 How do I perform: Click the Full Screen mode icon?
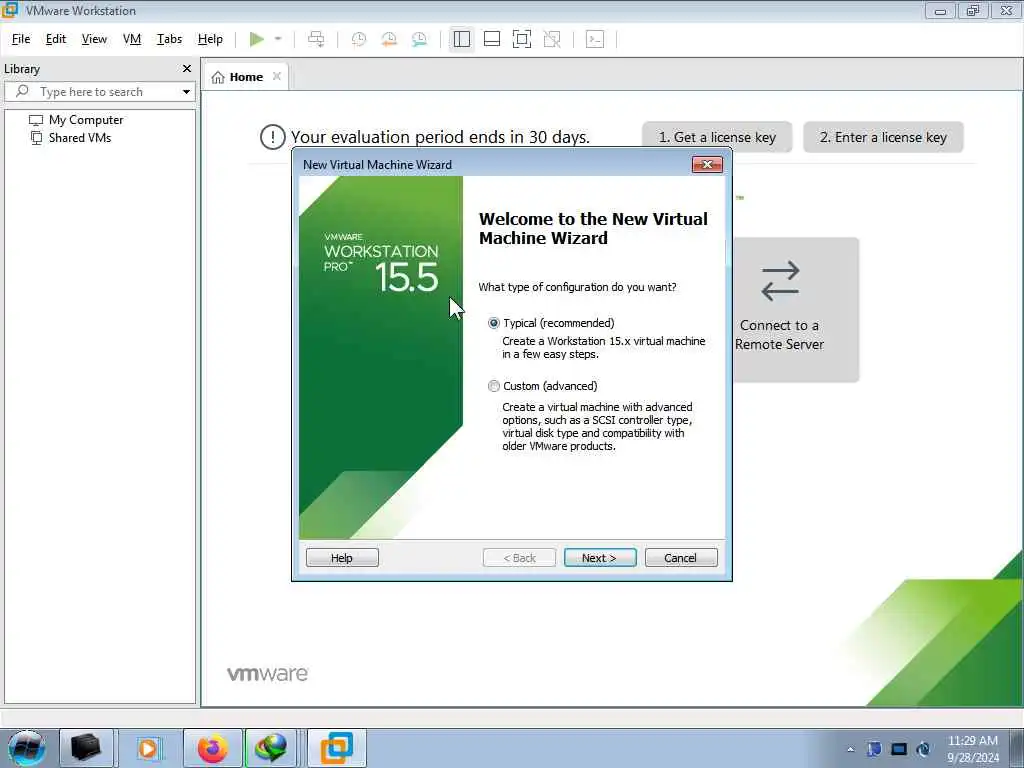point(522,39)
